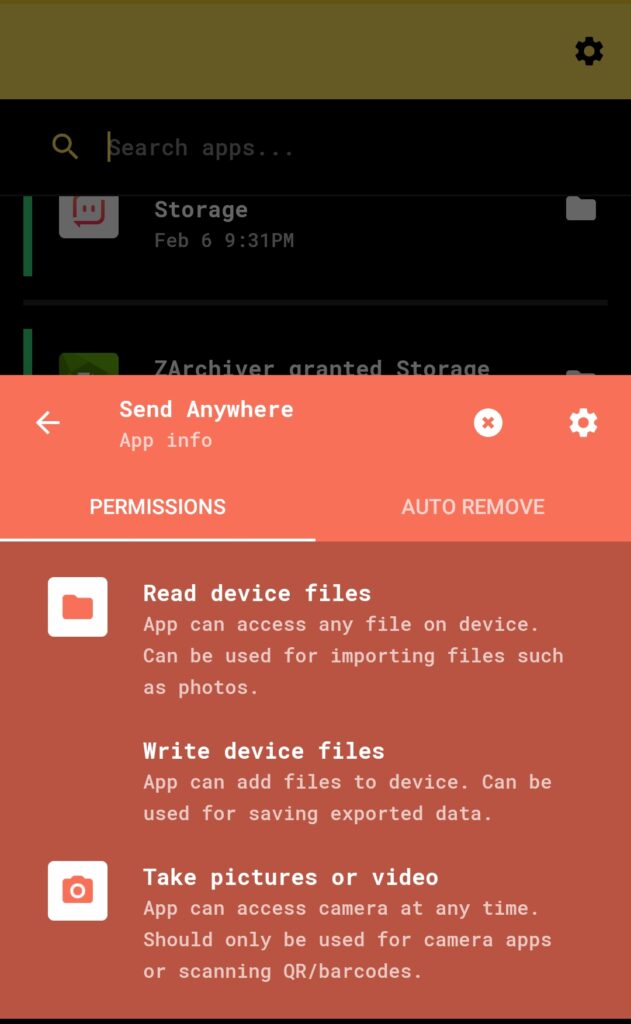This screenshot has height=1024, width=631.
Task: Open the app icon beside the Storage entry
Action: click(89, 217)
